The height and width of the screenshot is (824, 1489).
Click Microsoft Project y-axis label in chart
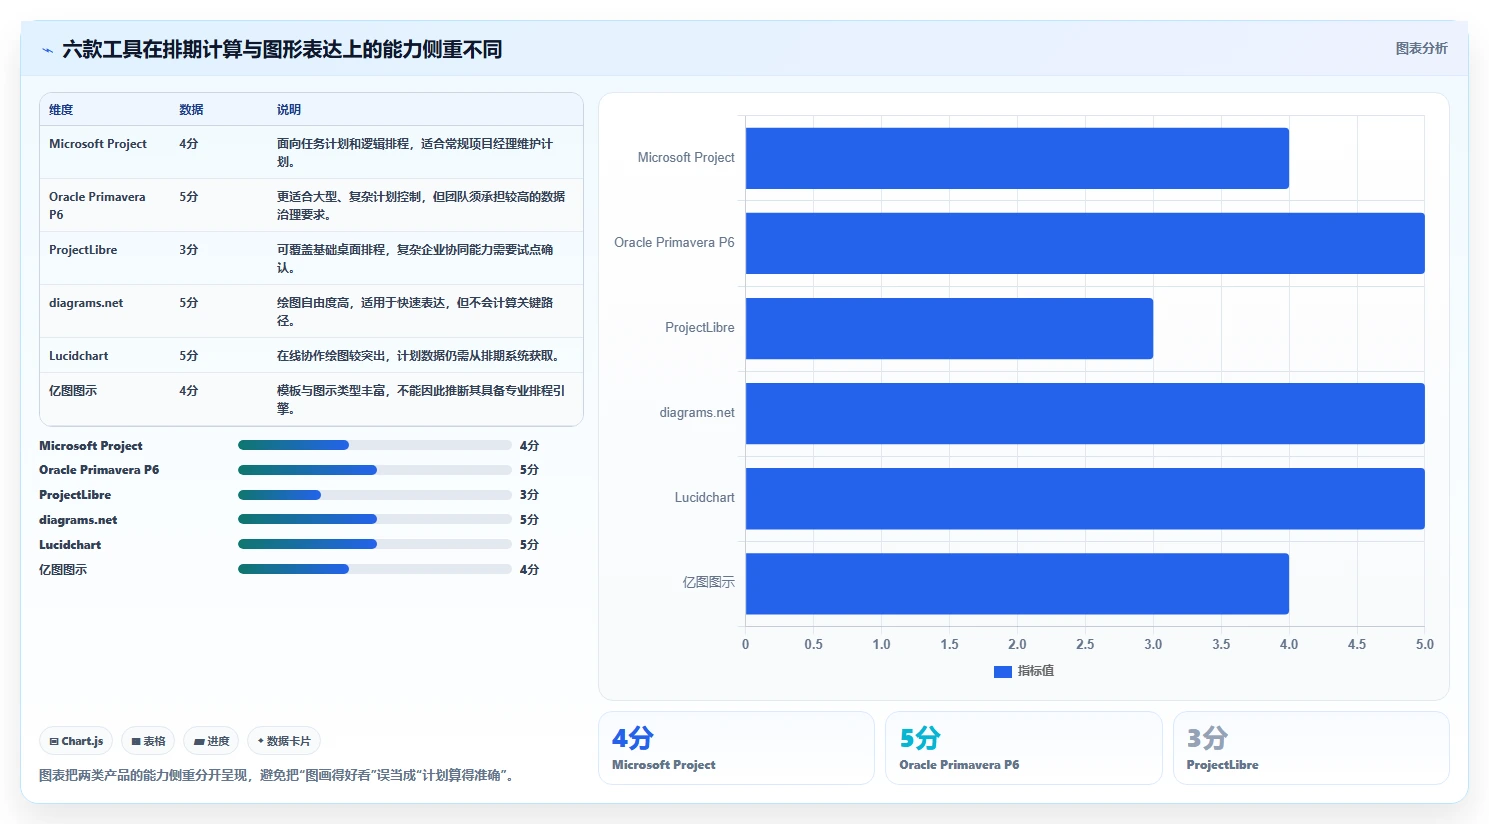(x=686, y=158)
